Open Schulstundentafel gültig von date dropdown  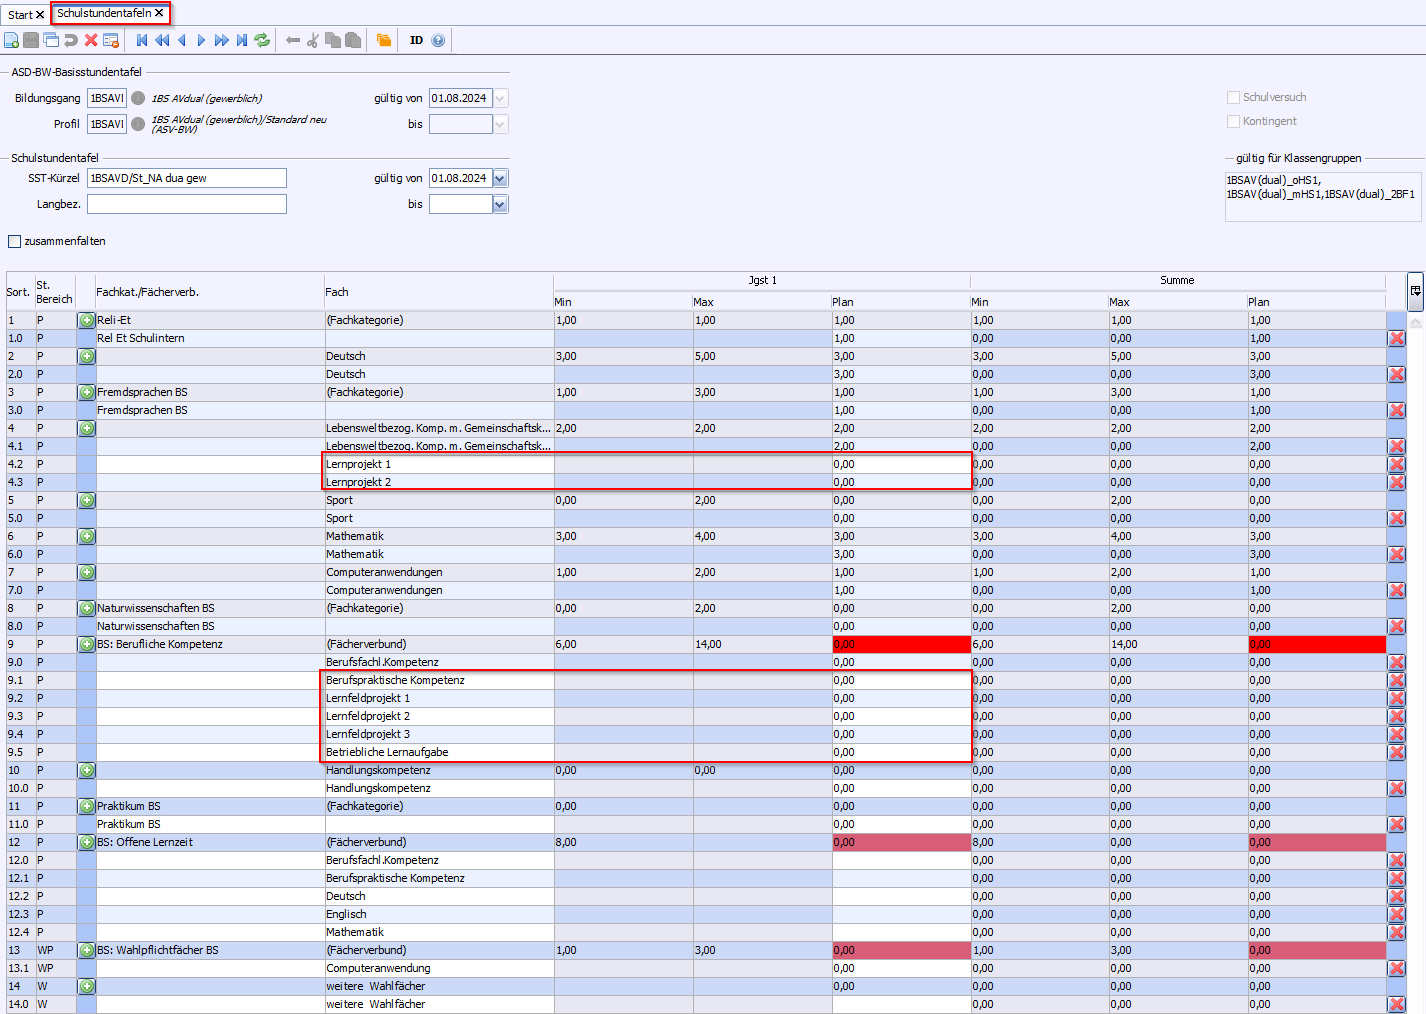point(500,178)
